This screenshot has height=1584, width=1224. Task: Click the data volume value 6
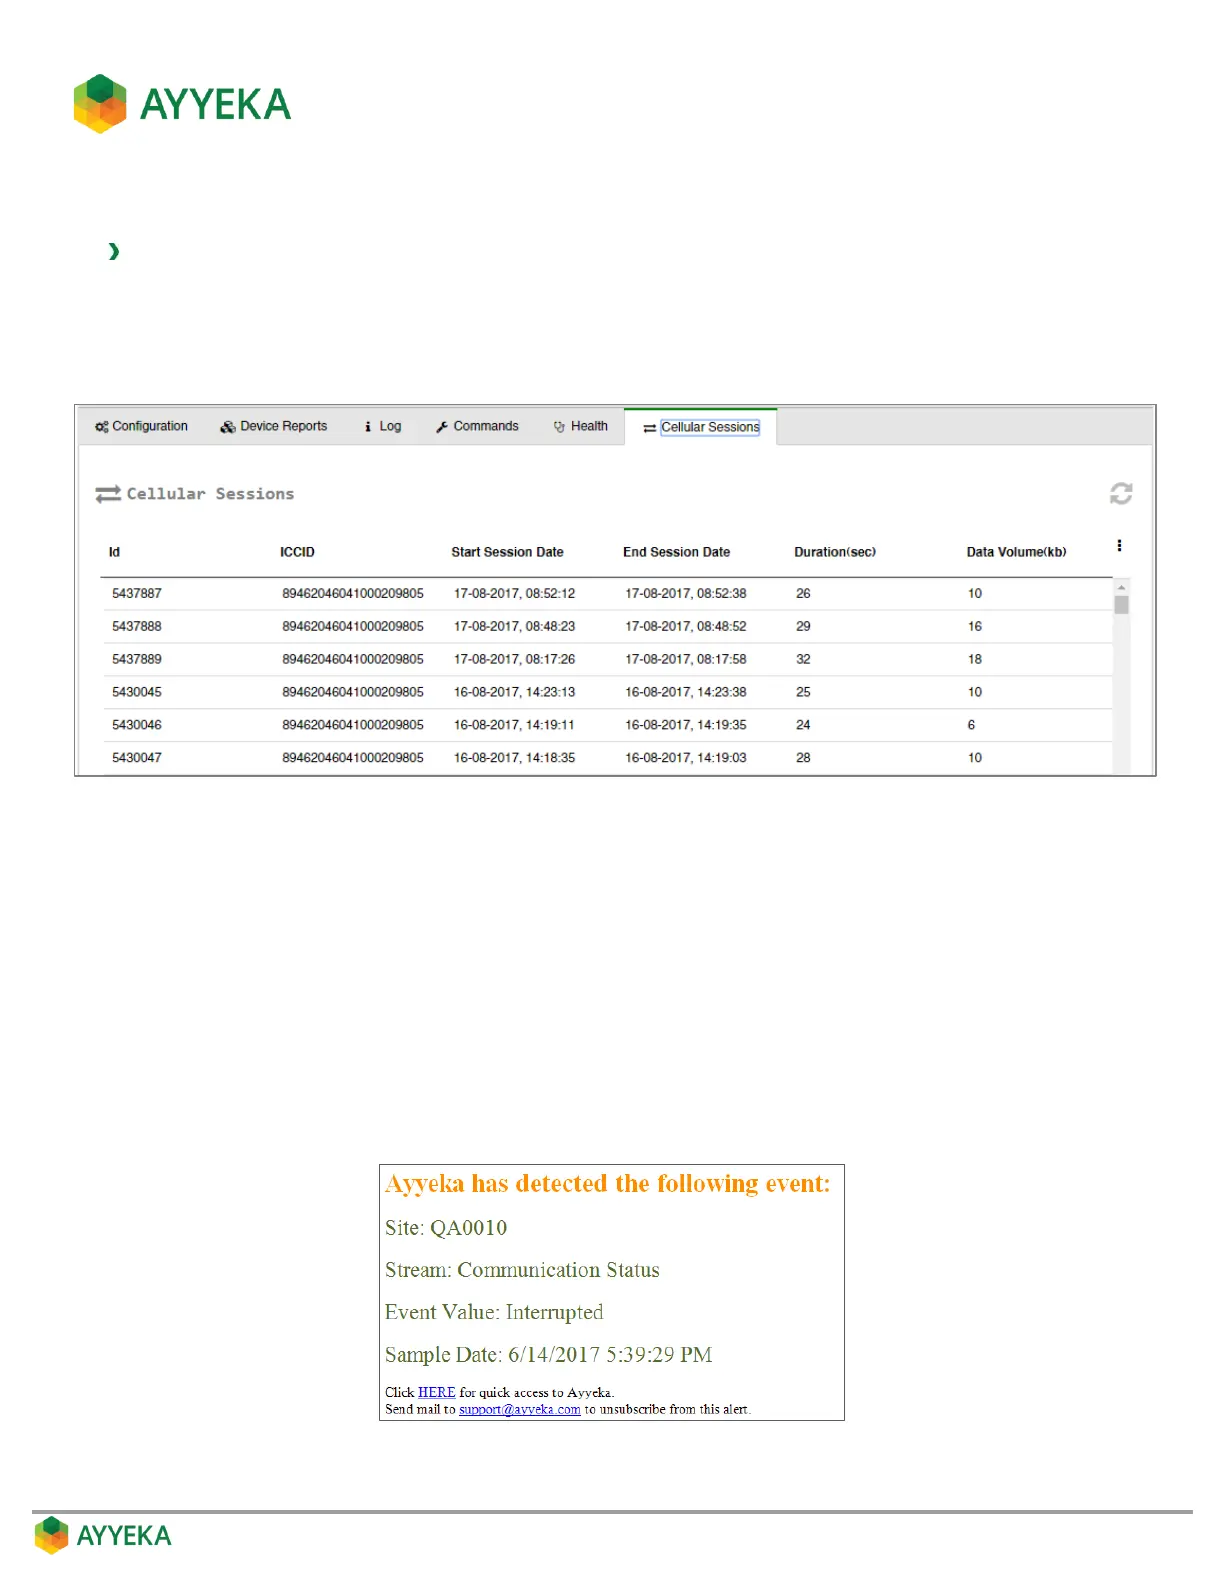pos(971,725)
